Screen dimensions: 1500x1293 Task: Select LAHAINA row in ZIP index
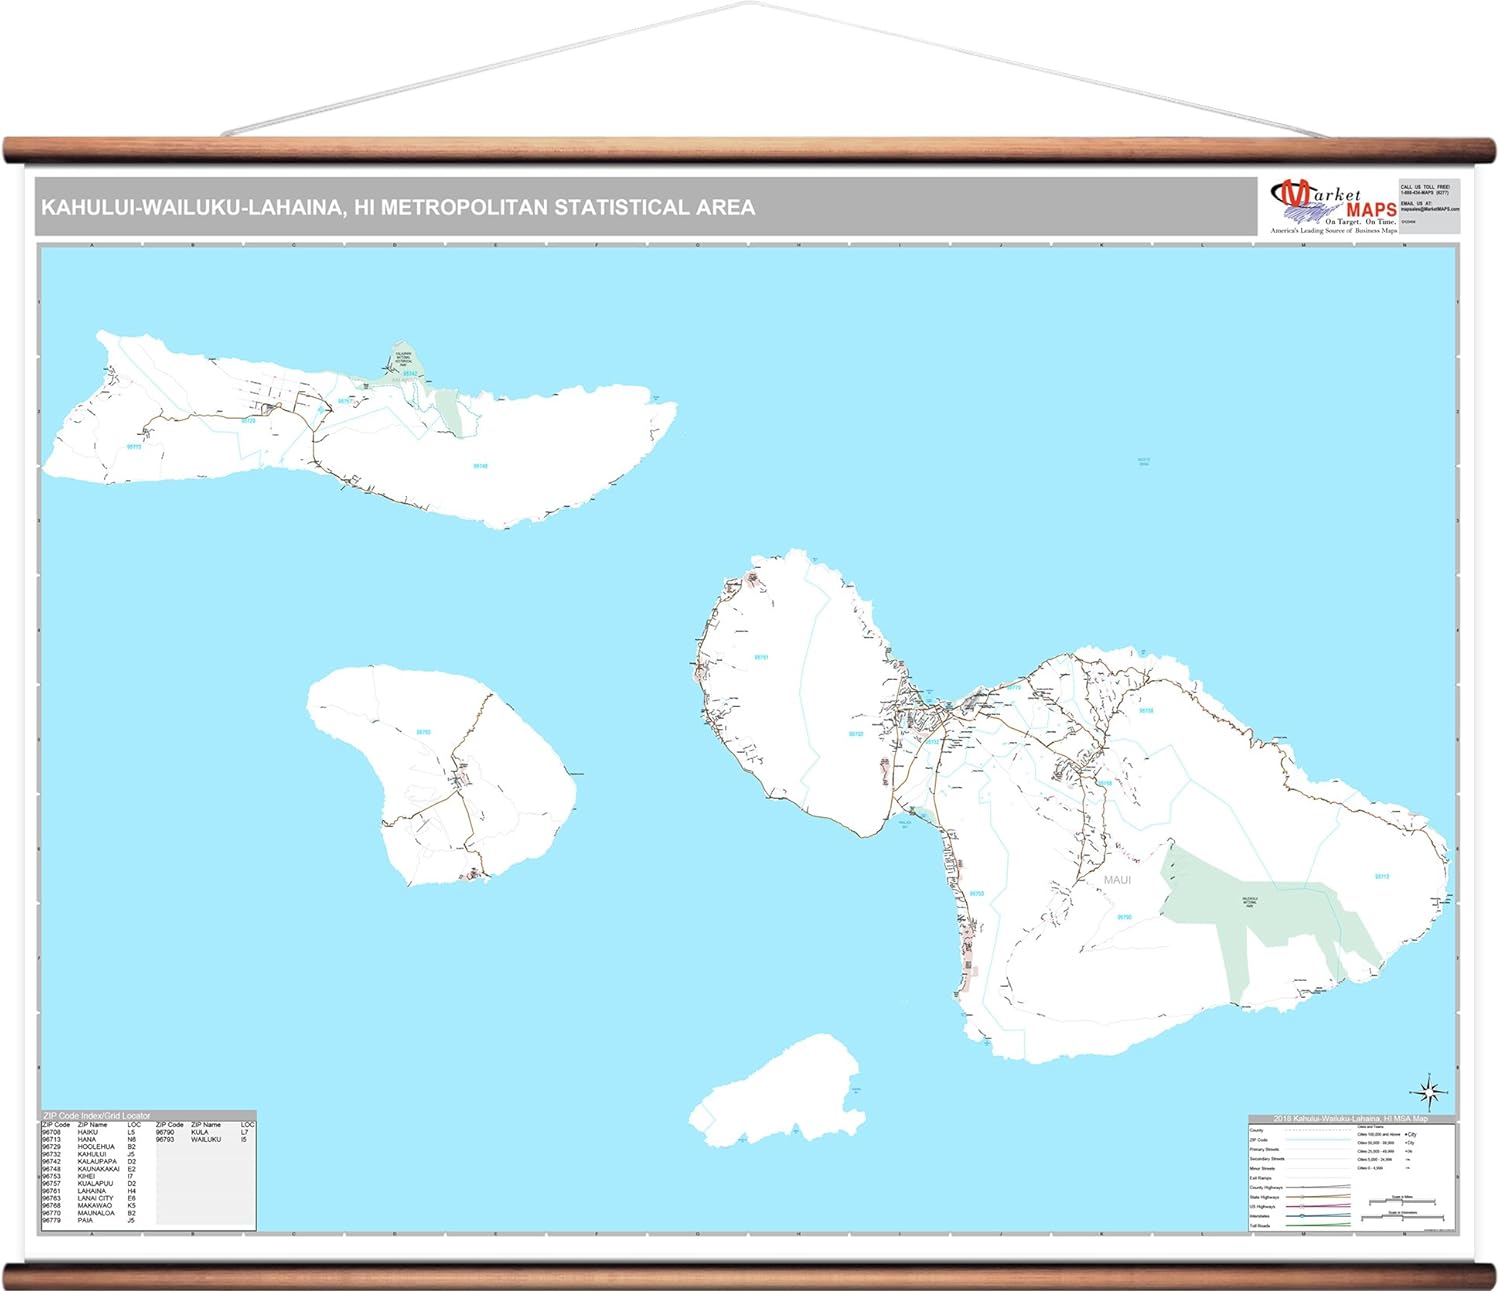(91, 1191)
